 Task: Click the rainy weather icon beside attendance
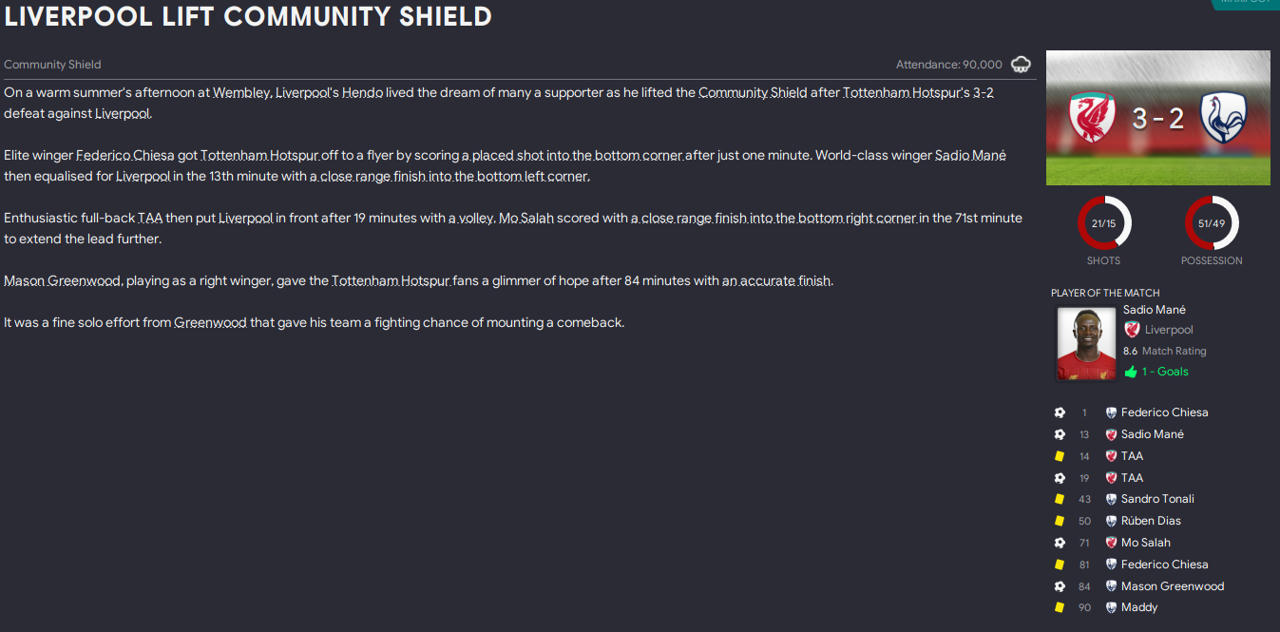(1021, 65)
